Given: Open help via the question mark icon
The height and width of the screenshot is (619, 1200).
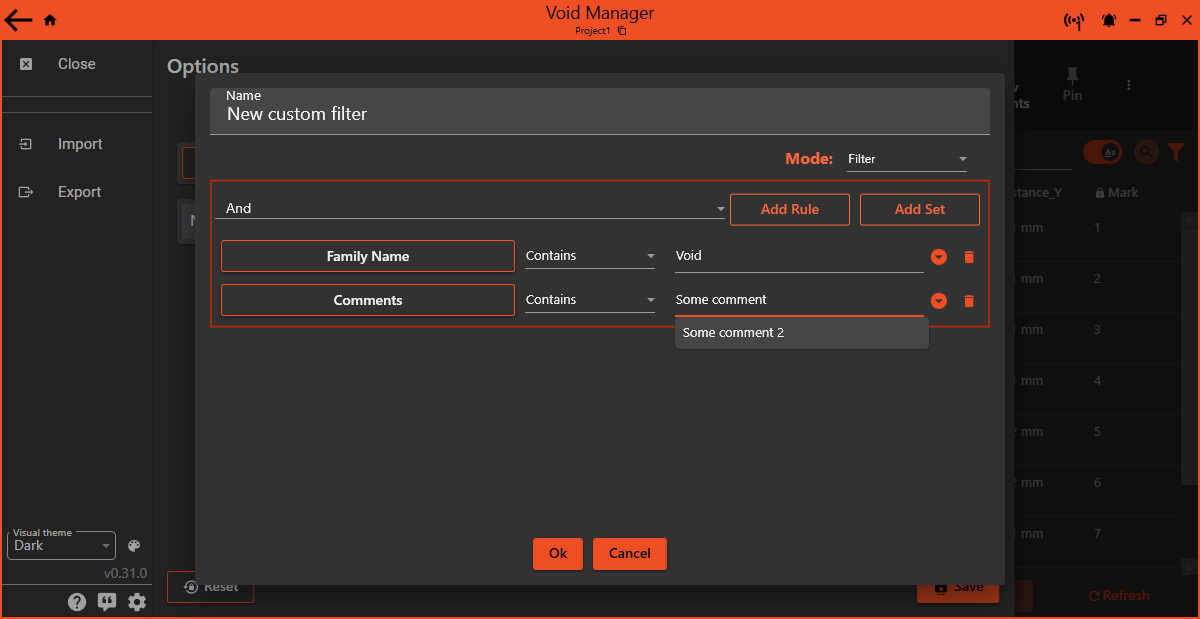Looking at the screenshot, I should point(77,601).
